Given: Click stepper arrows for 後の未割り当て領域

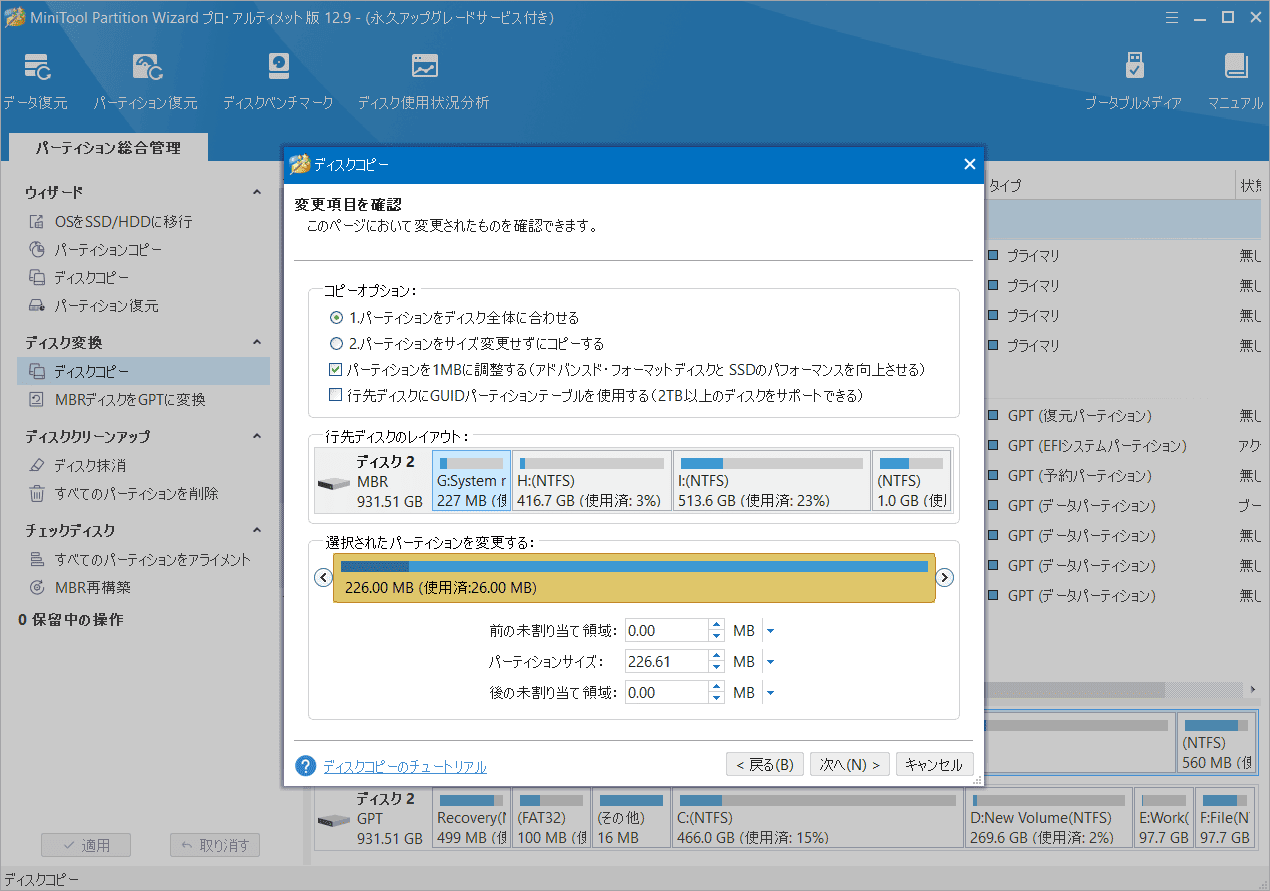Looking at the screenshot, I should 716,693.
